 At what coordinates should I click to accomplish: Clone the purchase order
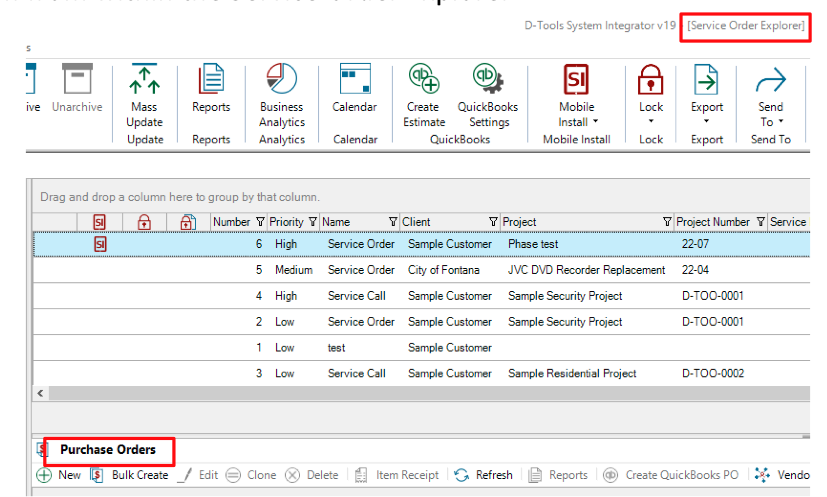click(x=251, y=475)
